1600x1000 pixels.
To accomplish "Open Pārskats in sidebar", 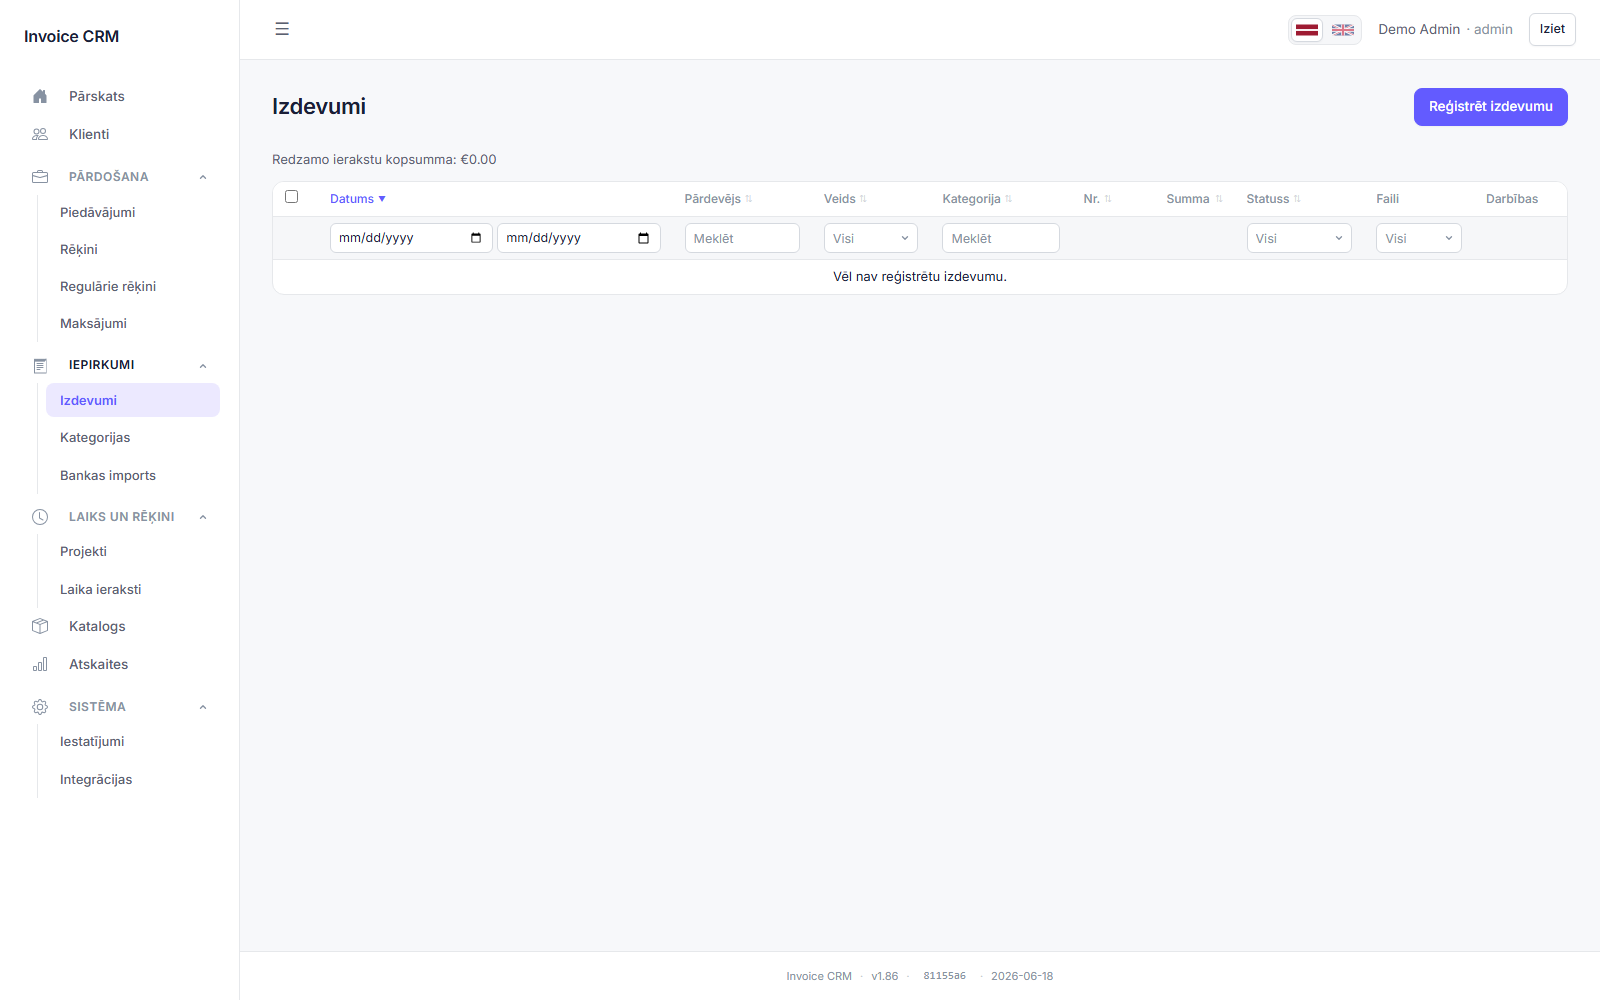I will click(97, 96).
